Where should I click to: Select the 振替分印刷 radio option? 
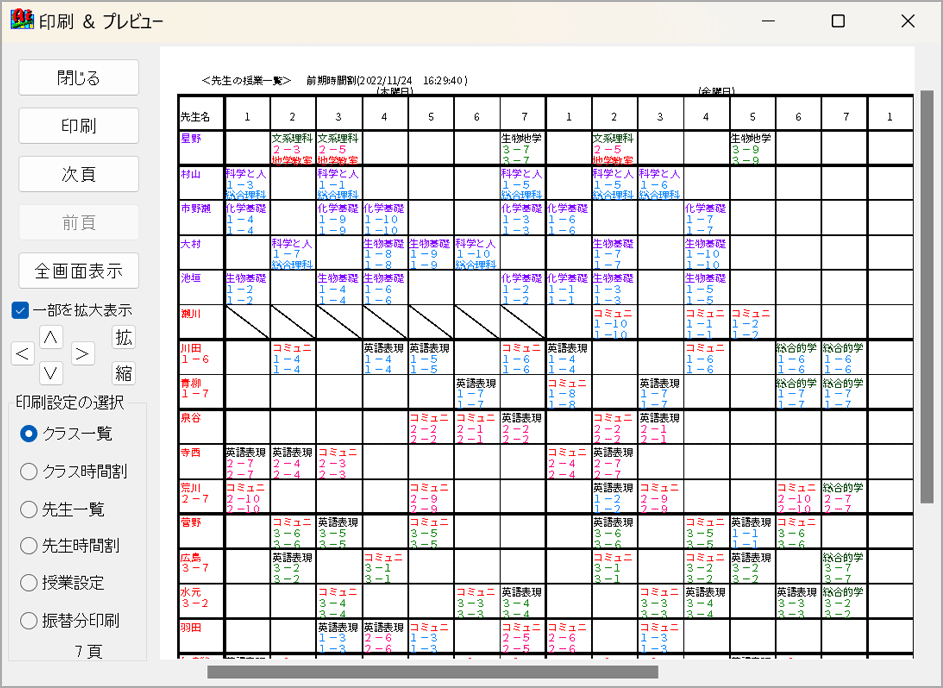click(29, 621)
